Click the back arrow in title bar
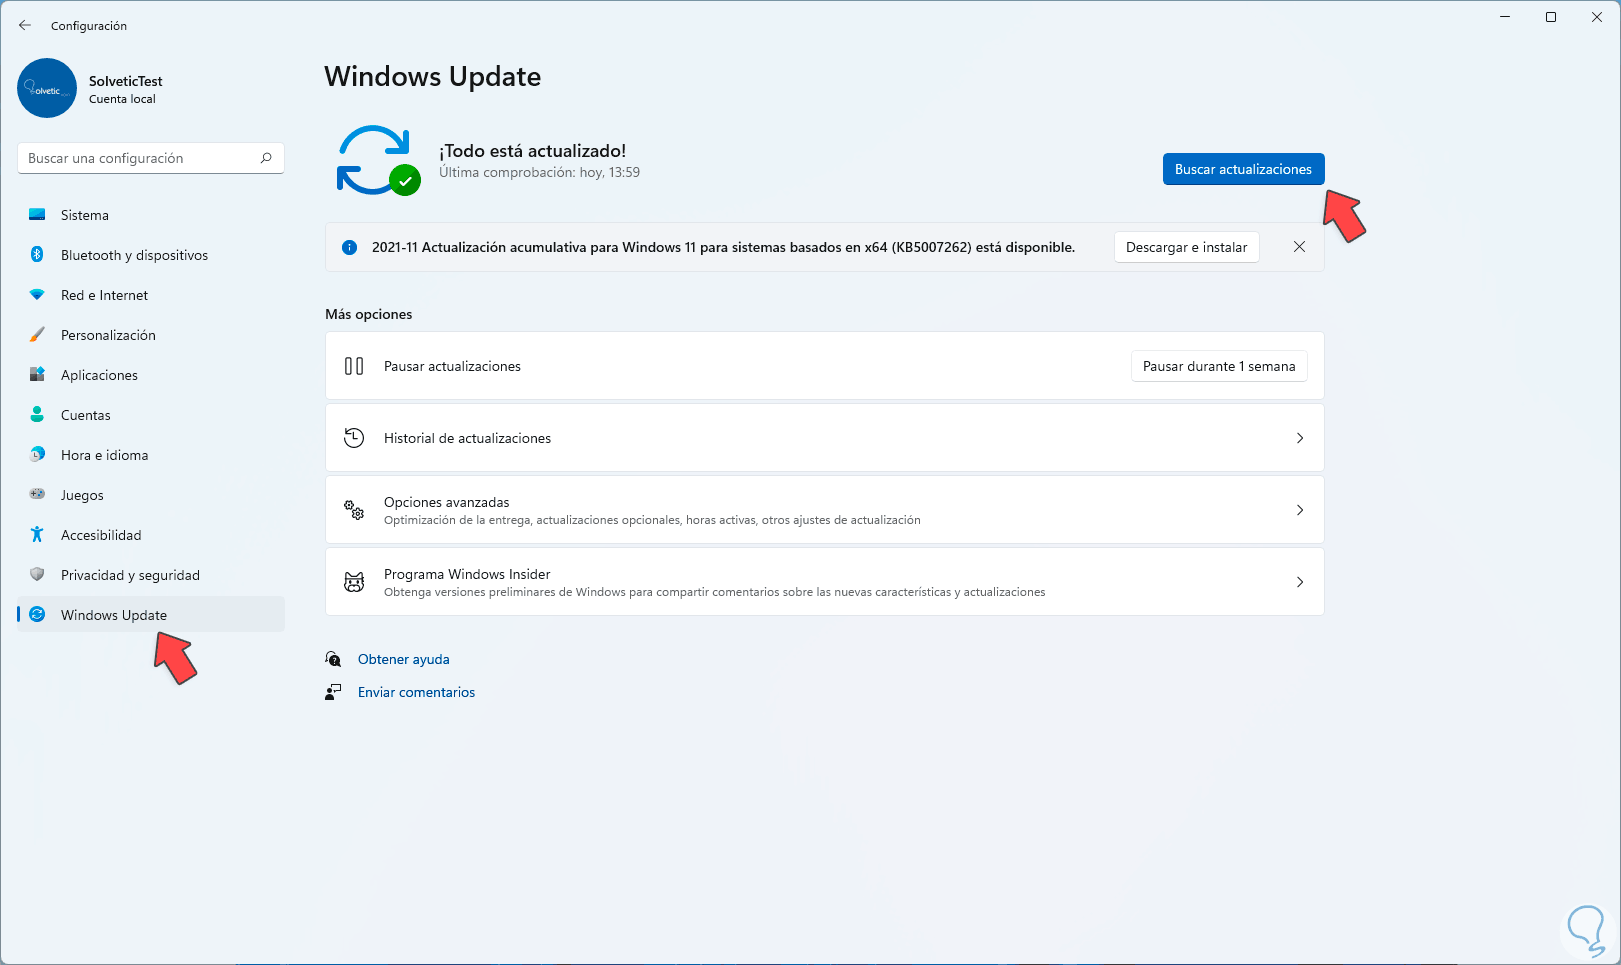1621x965 pixels. pos(25,25)
